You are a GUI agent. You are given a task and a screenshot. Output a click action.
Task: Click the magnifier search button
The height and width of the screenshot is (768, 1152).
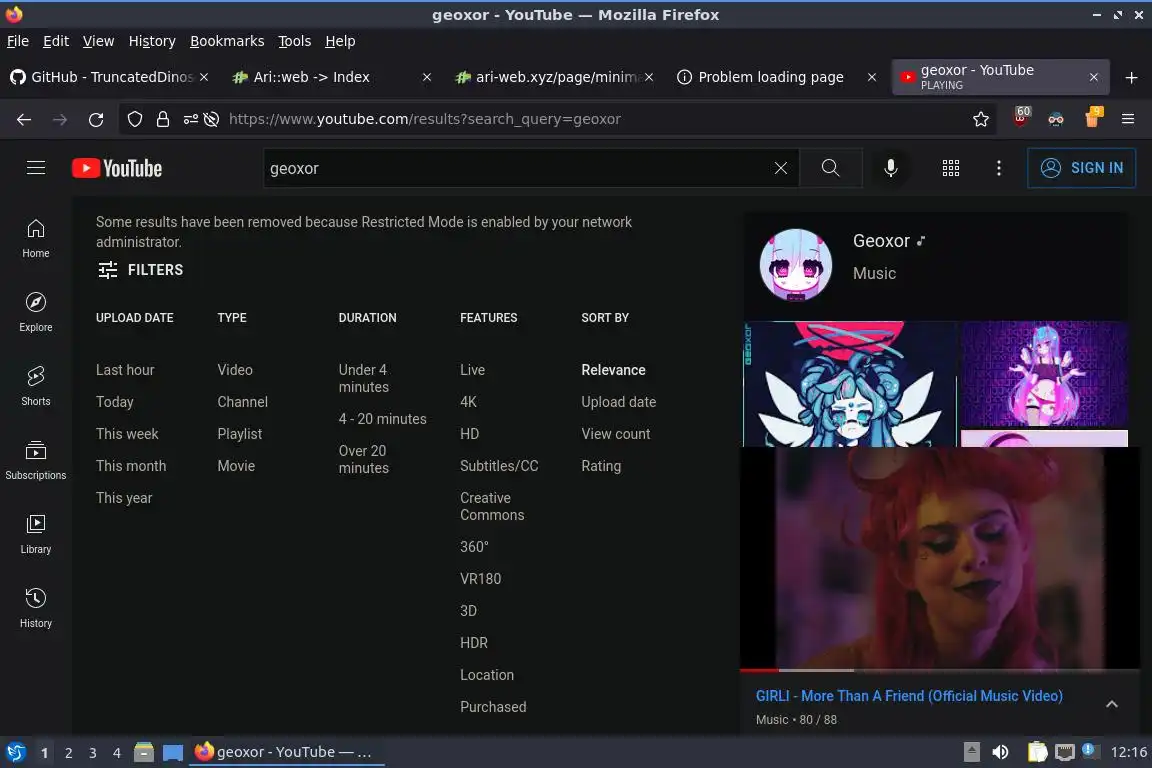830,168
